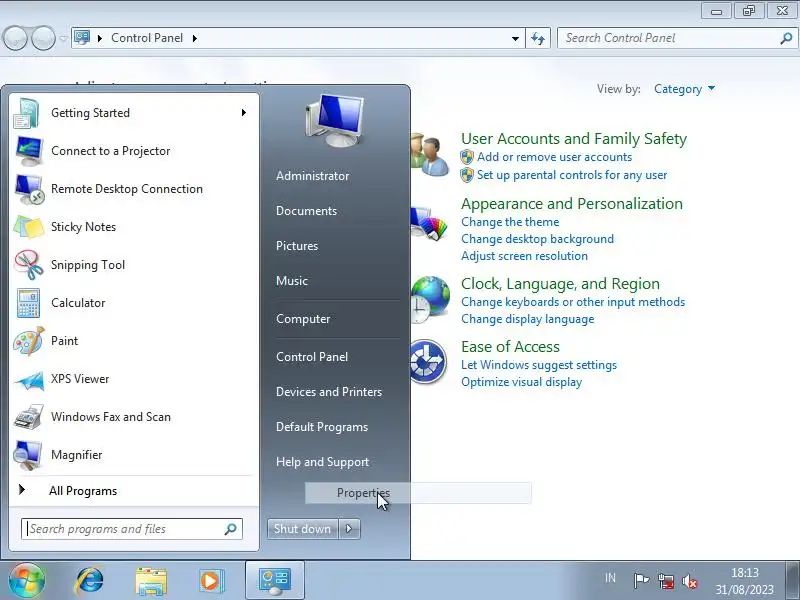The height and width of the screenshot is (600, 800).
Task: Open Administrator personal folder
Action: coord(312,176)
